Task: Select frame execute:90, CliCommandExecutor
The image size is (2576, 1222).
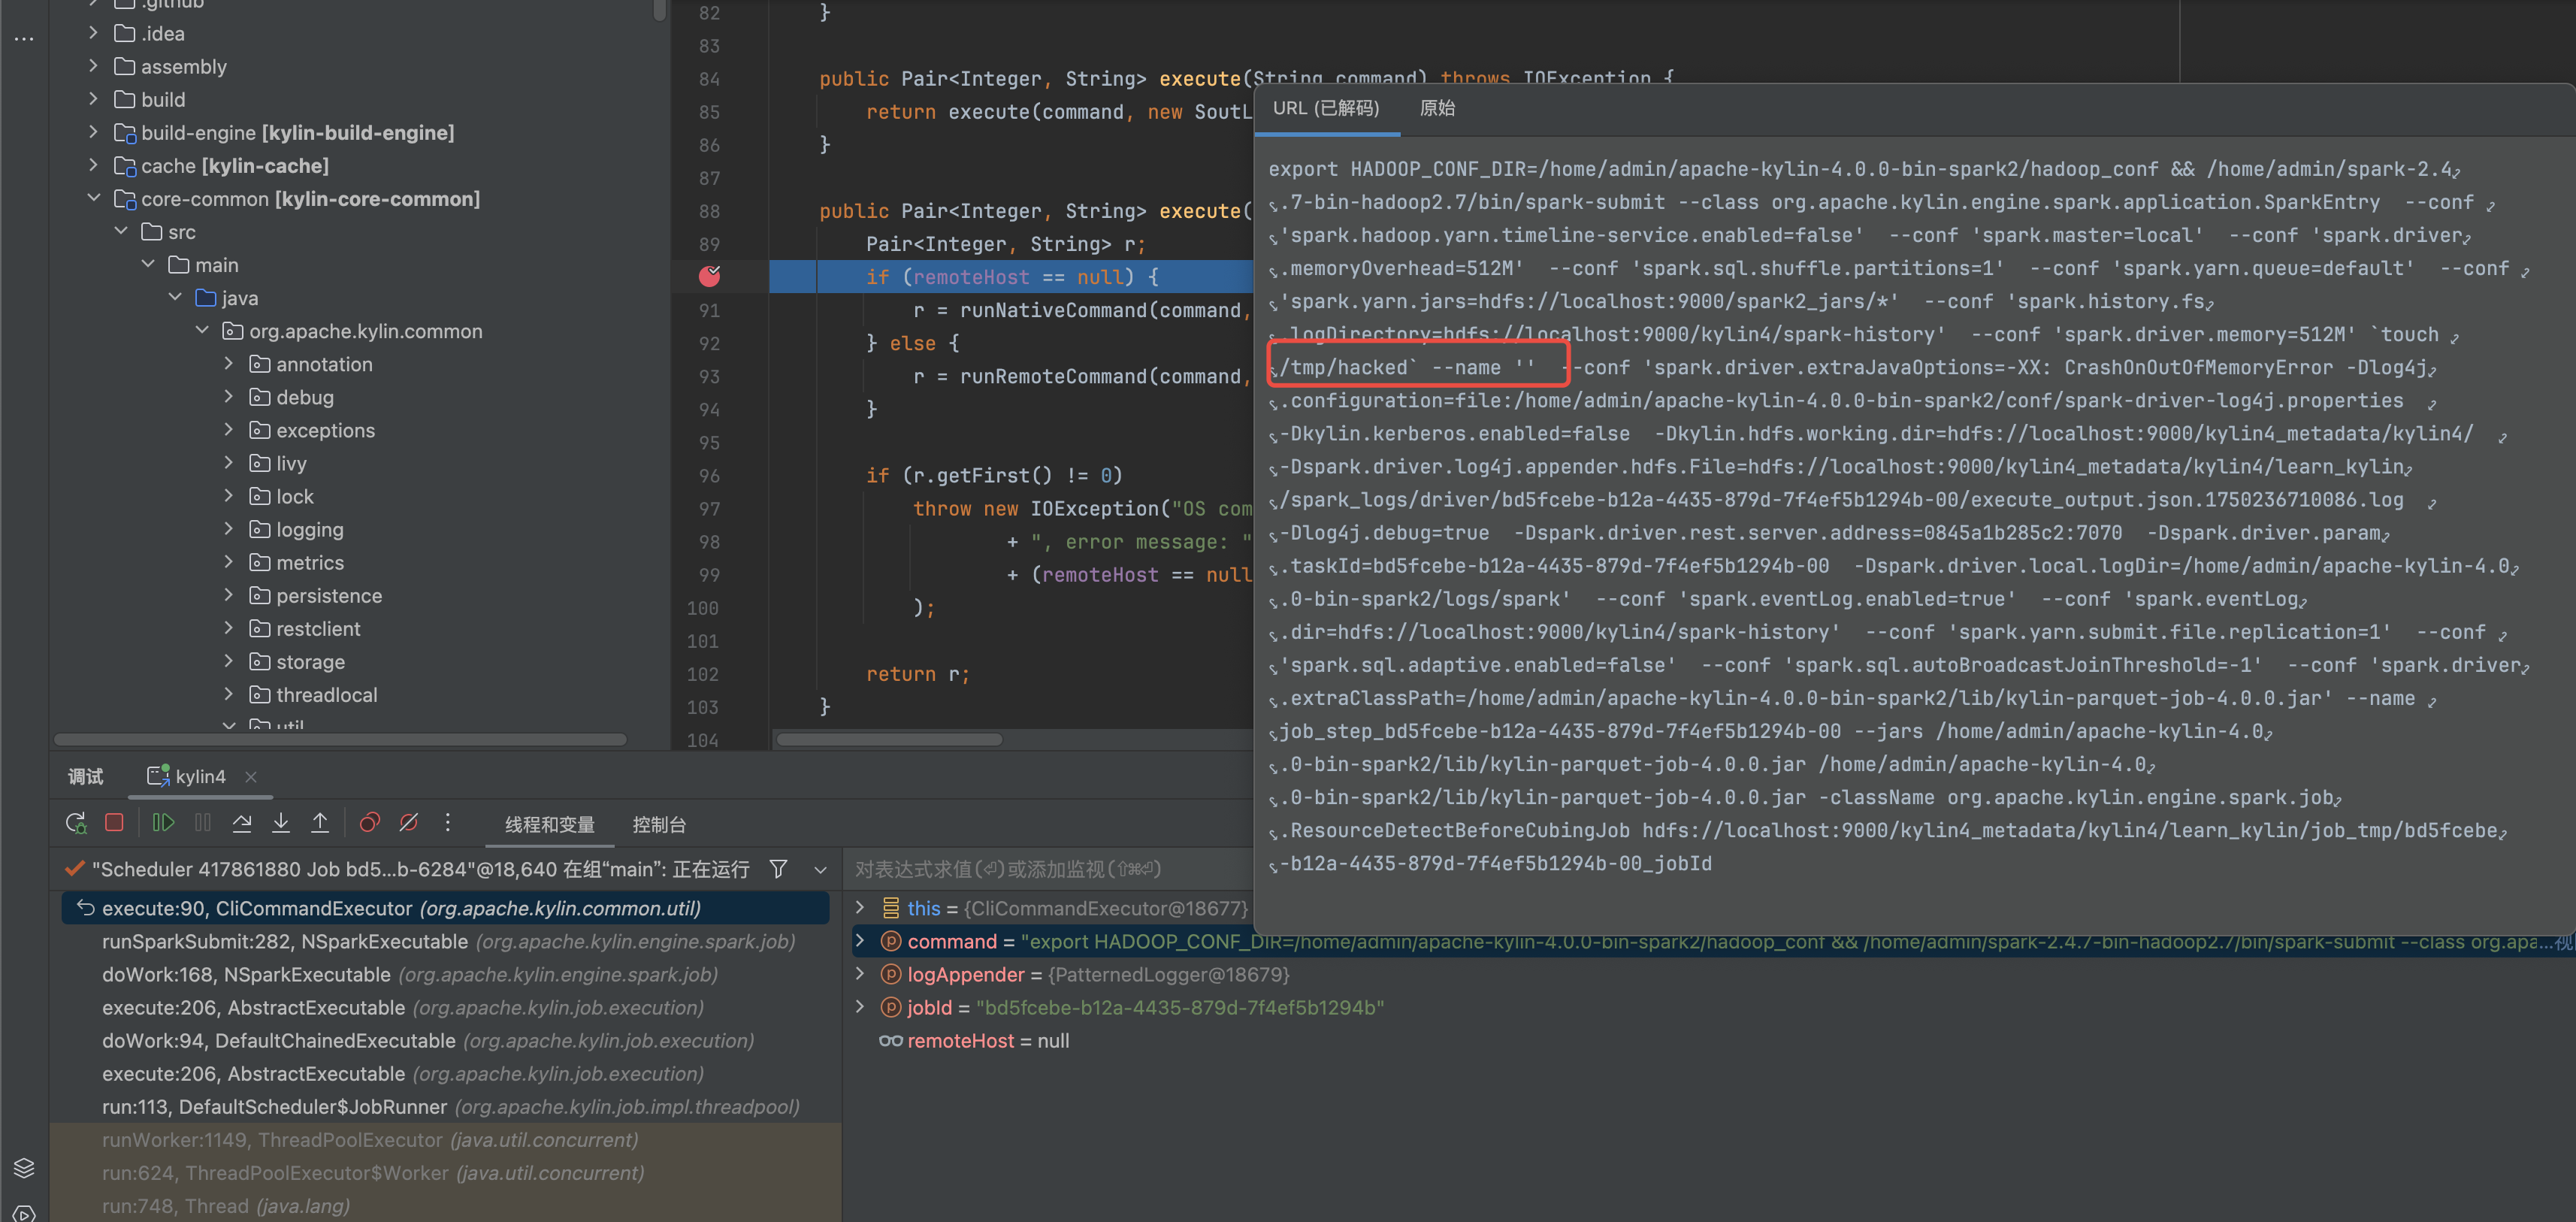Action: tap(446, 908)
